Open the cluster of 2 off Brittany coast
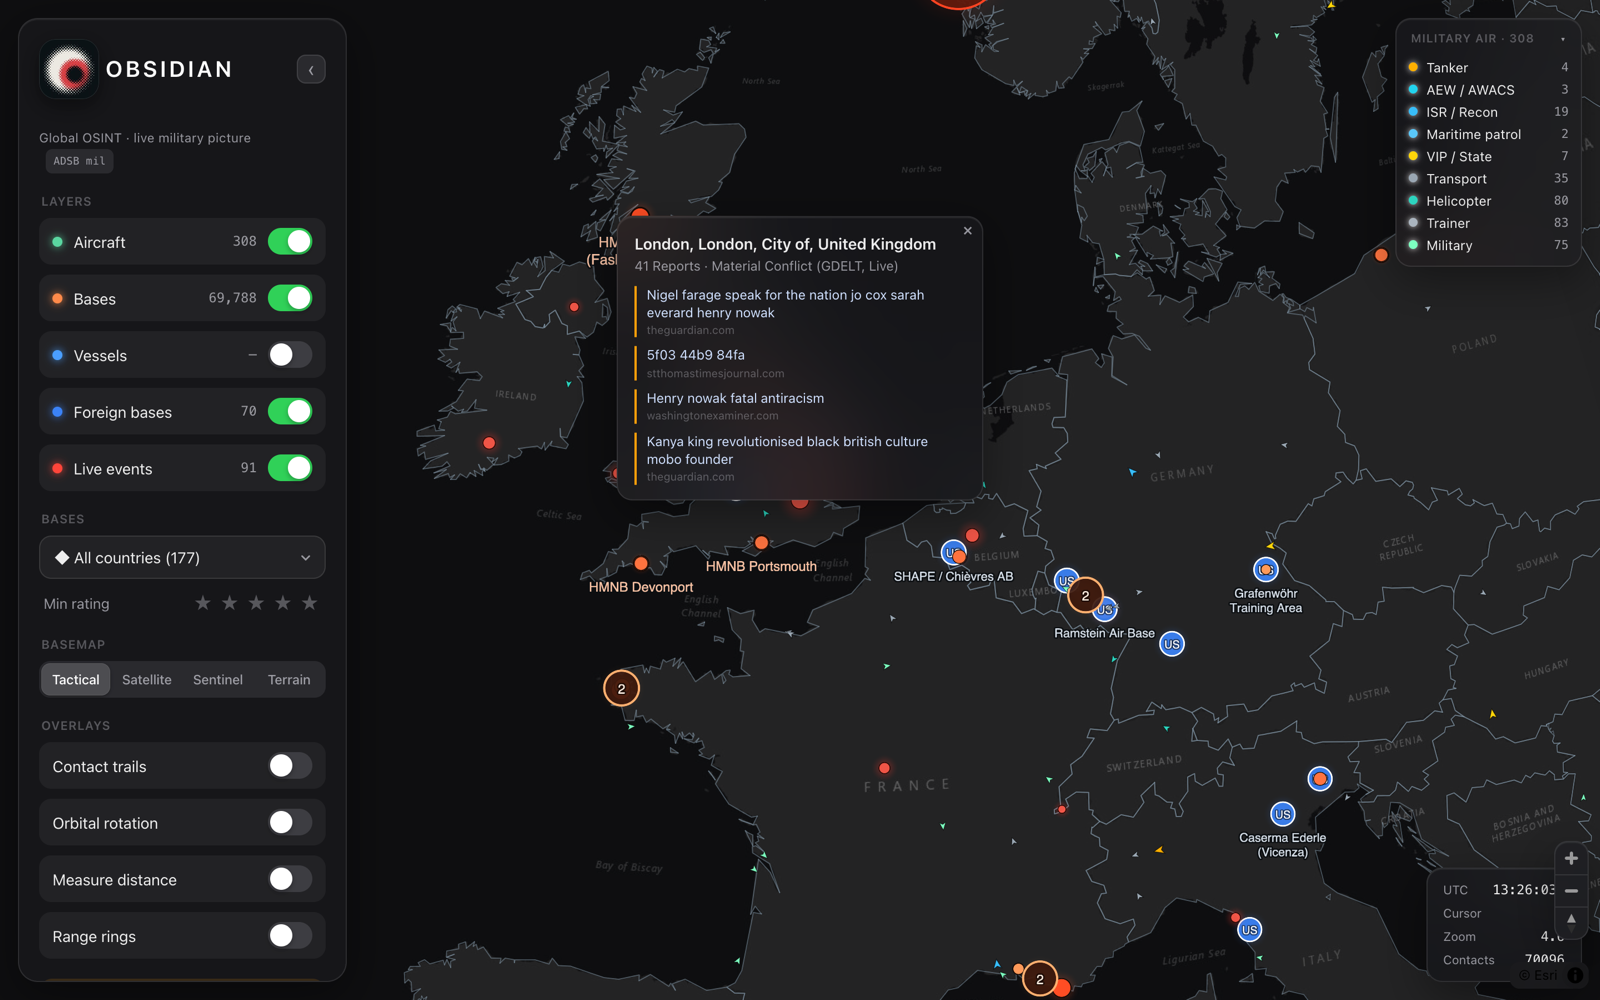This screenshot has height=1000, width=1600. click(621, 688)
